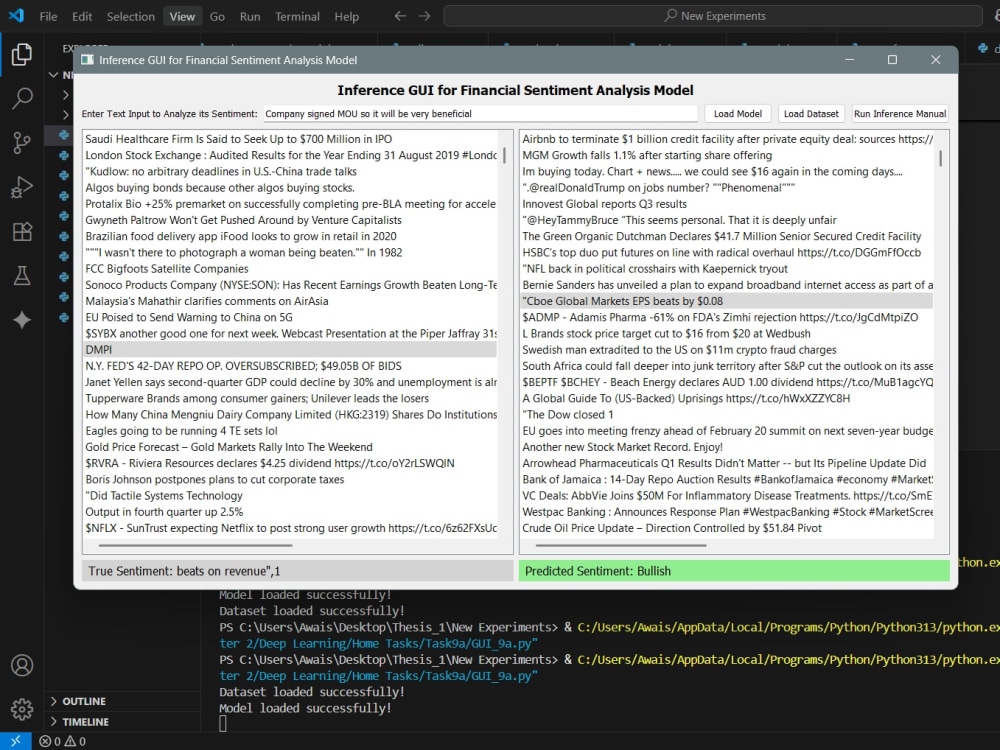Click the VS Code logo icon
Image resolution: width=1000 pixels, height=750 pixels.
click(16, 16)
